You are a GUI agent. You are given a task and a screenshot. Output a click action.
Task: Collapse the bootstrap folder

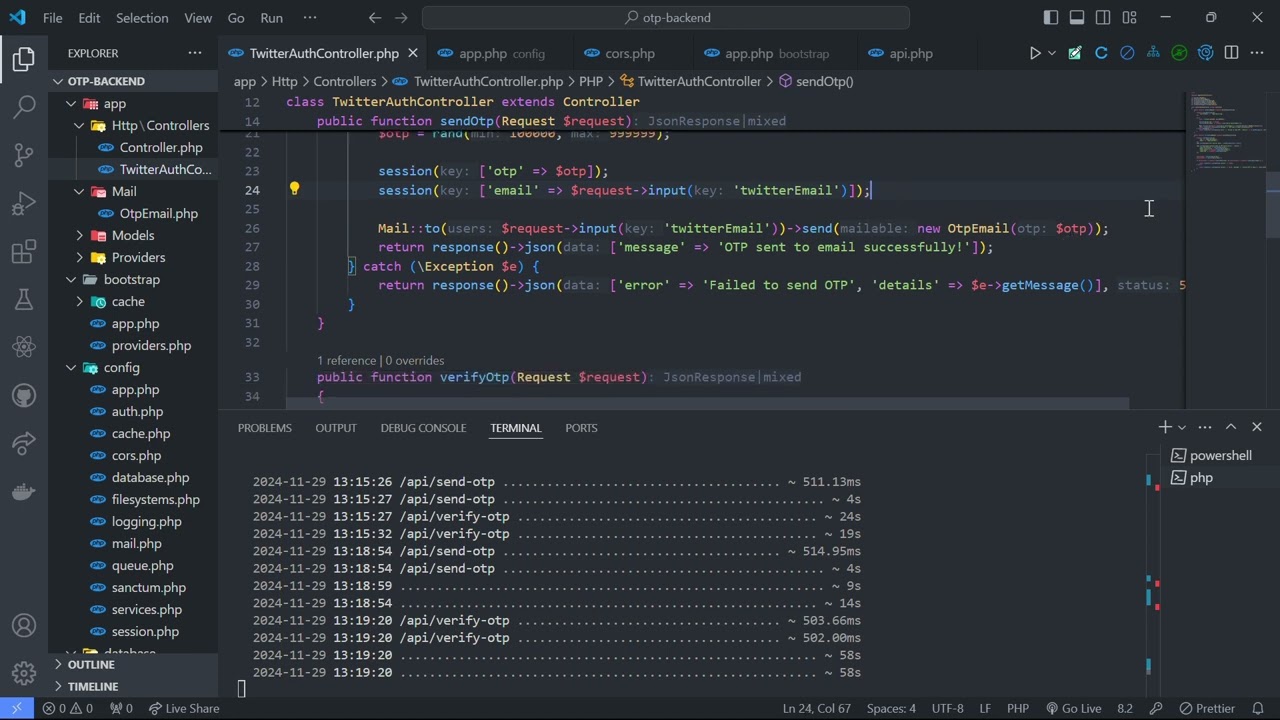72,279
